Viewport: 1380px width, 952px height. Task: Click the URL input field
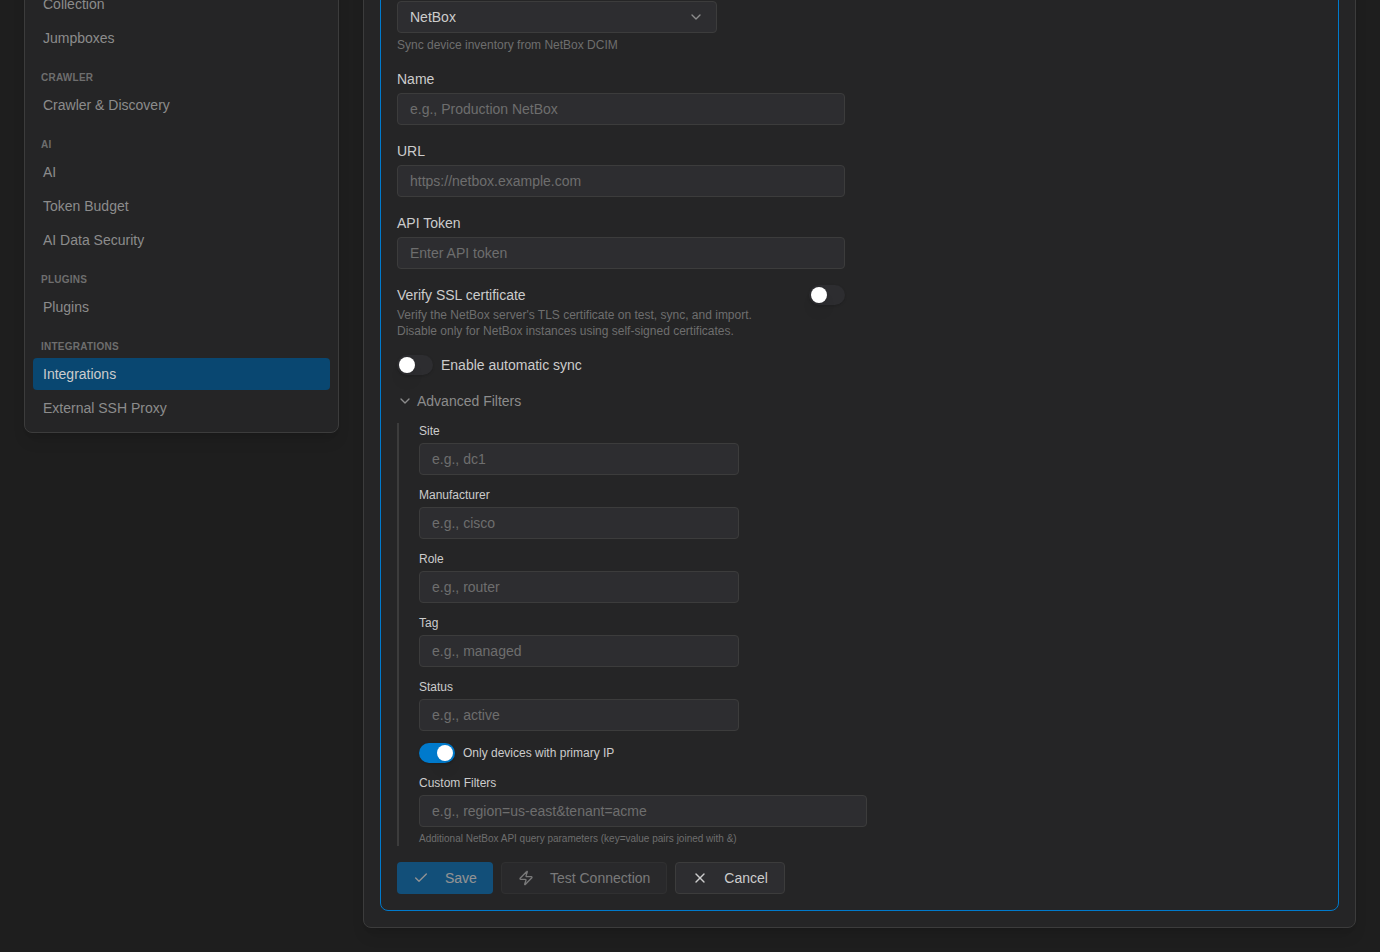621,181
